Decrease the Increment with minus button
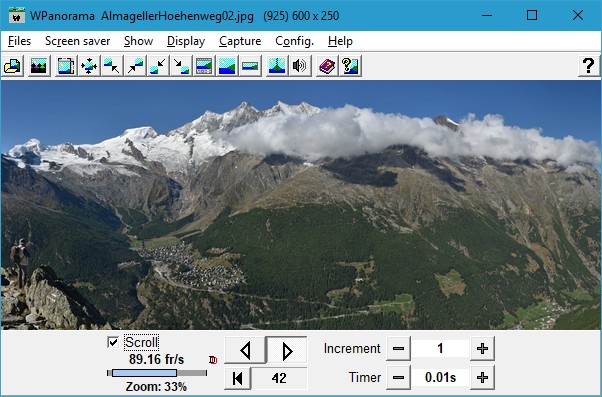 click(x=398, y=349)
